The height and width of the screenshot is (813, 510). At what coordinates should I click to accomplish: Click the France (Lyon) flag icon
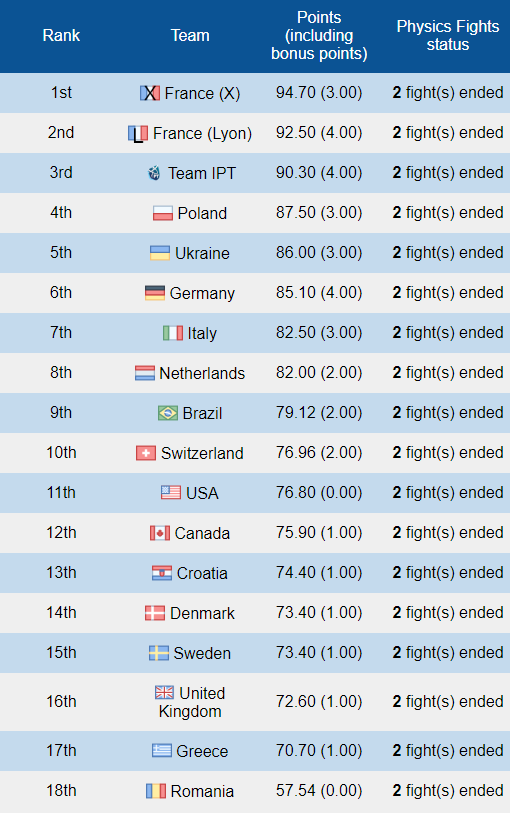coord(138,133)
